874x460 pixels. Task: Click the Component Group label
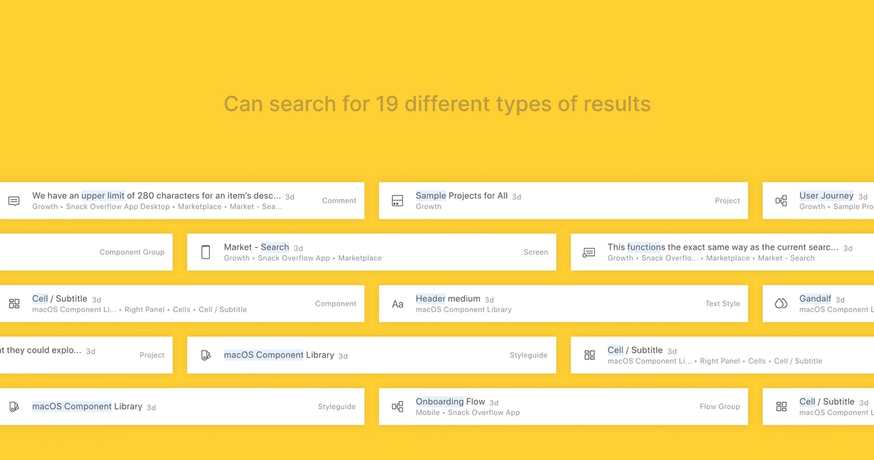click(132, 252)
